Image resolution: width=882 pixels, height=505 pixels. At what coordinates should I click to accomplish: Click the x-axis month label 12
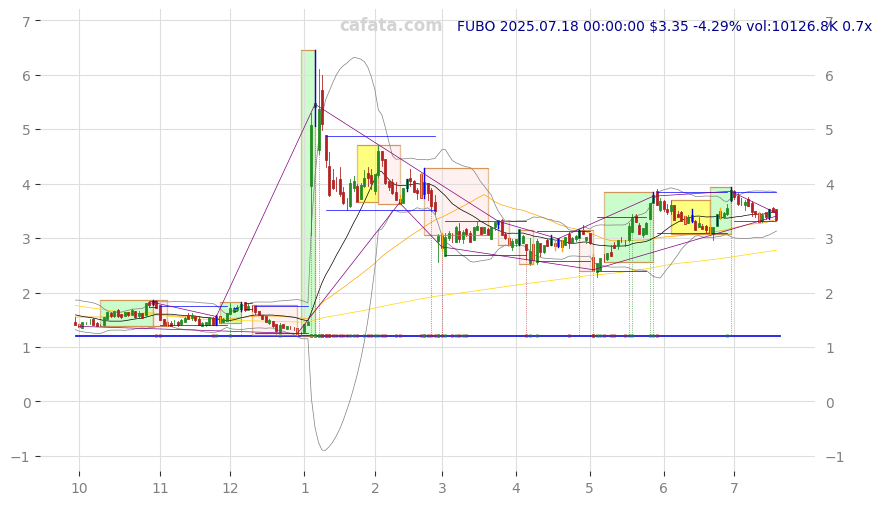[x=230, y=488]
